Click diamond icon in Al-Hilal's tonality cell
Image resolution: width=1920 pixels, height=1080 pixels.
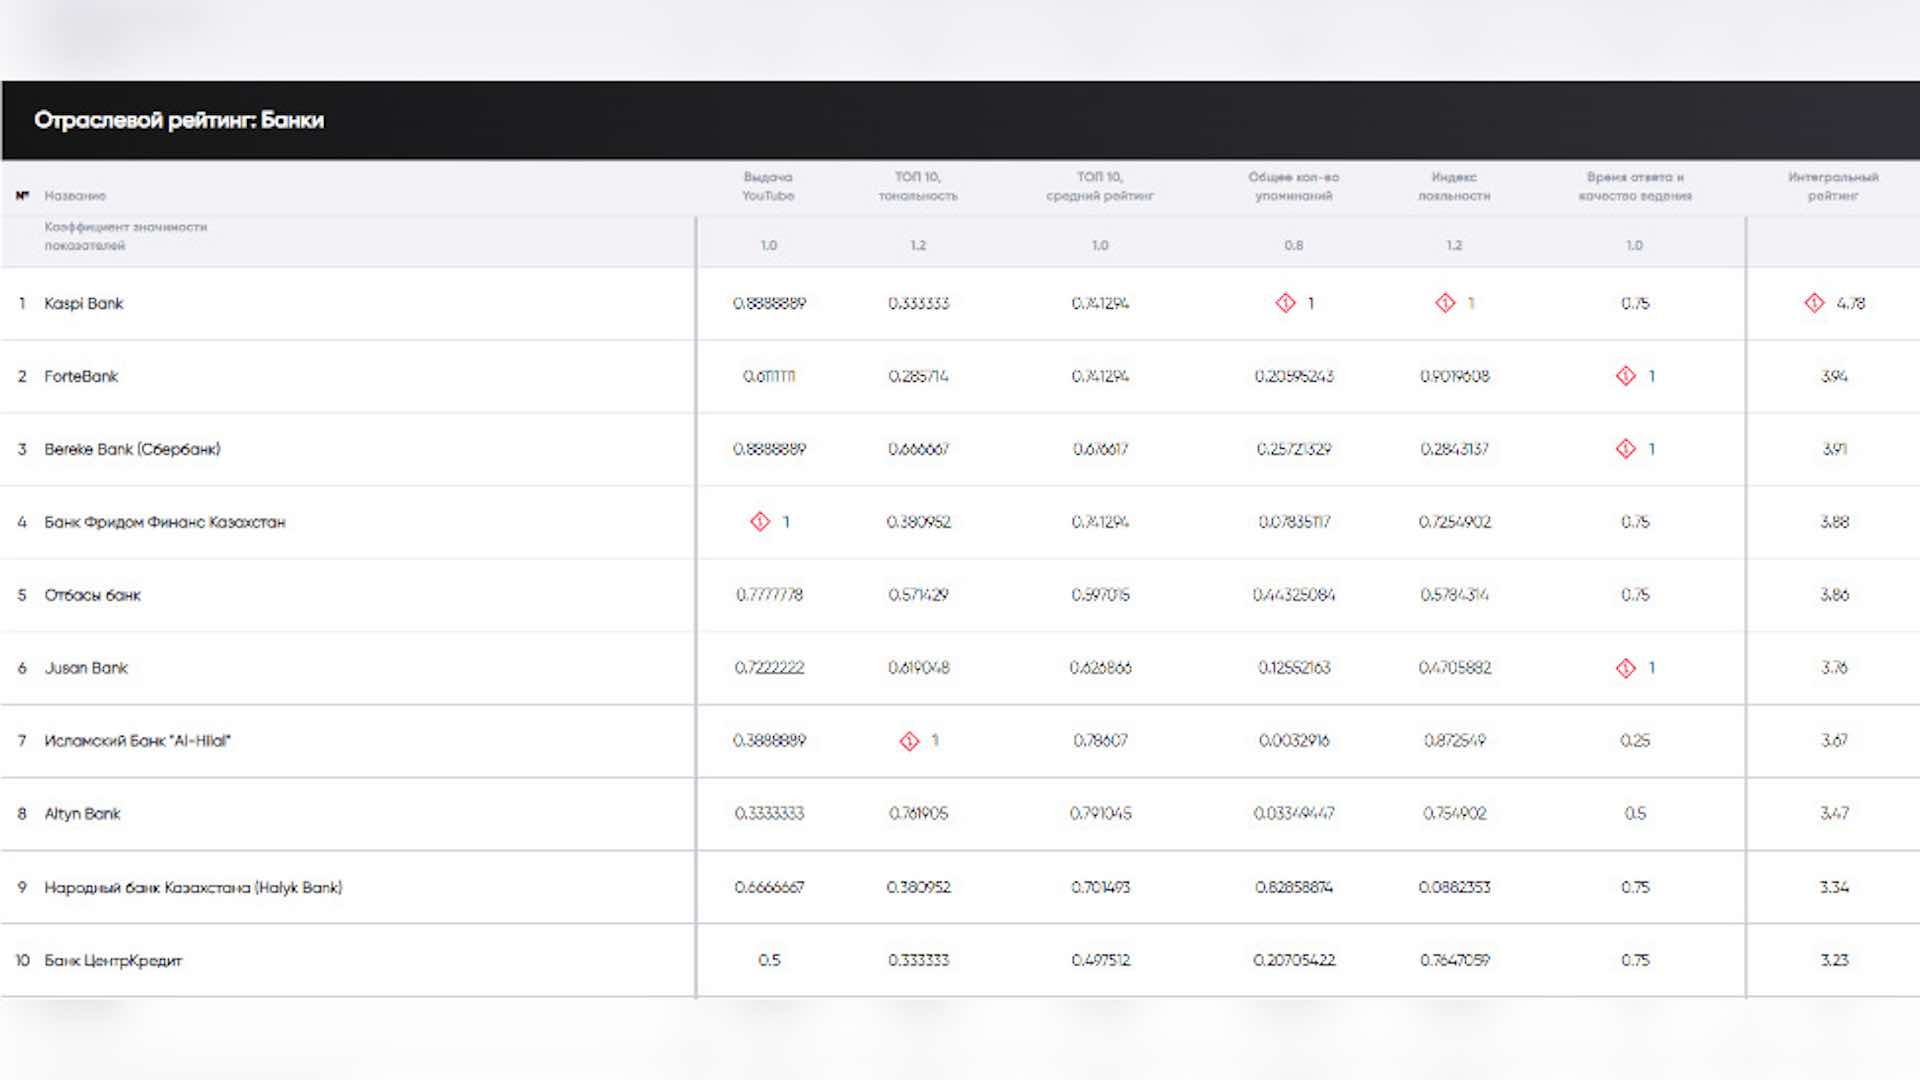point(909,741)
